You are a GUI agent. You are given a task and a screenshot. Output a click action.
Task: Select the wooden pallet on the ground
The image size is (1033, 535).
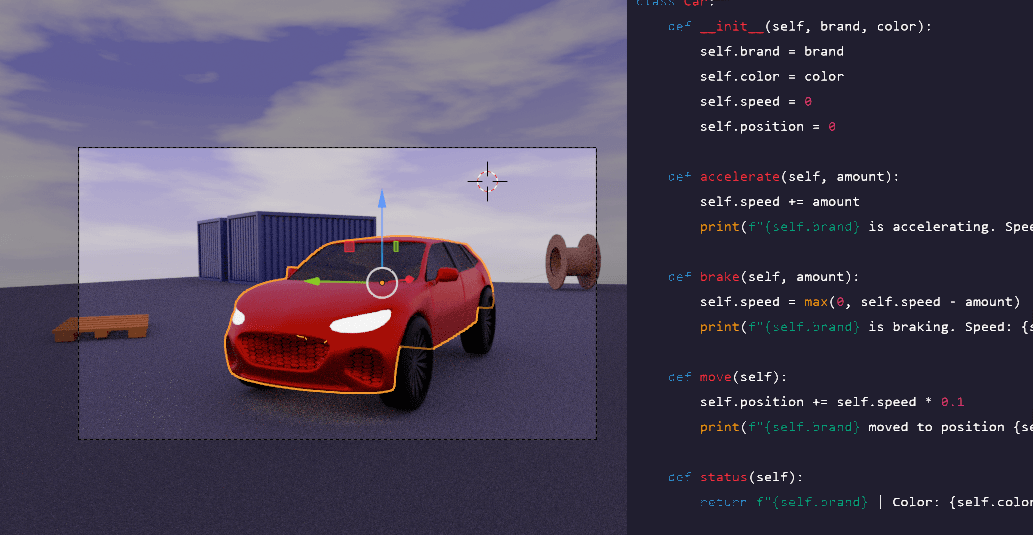tap(101, 327)
